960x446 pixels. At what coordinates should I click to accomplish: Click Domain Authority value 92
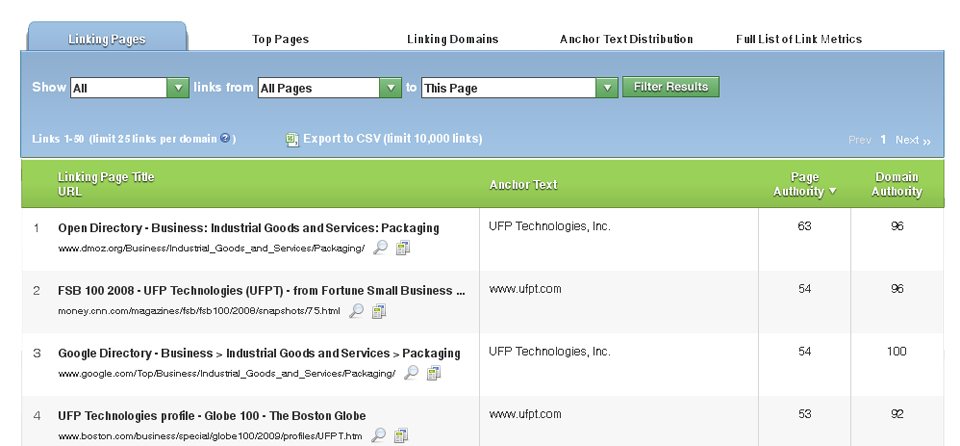point(897,414)
